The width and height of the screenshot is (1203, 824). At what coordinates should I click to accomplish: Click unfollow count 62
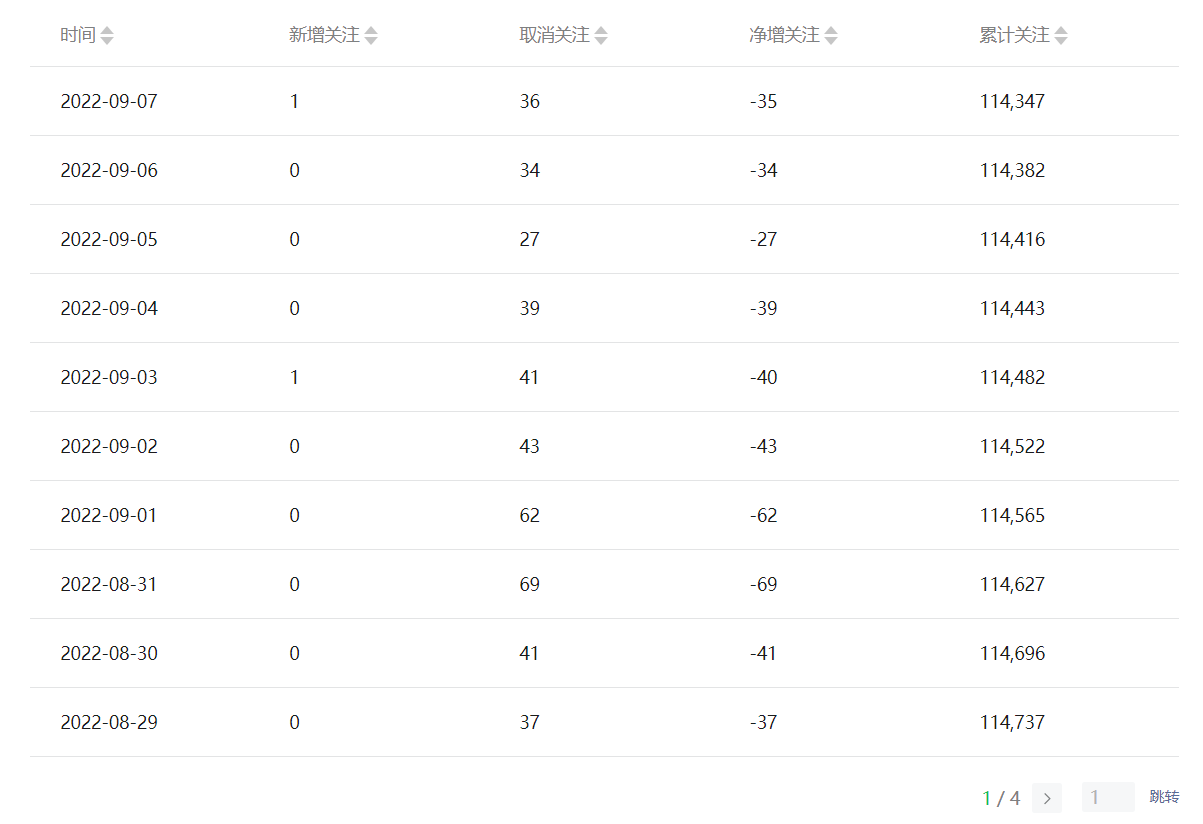pos(530,515)
